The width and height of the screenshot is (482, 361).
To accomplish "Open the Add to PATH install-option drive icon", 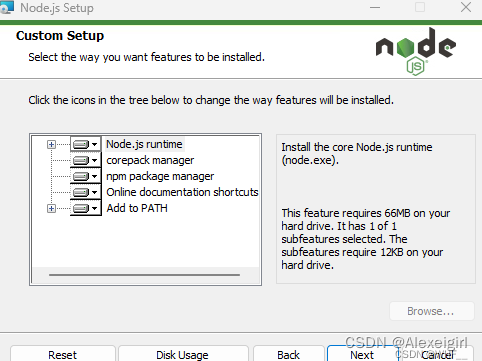I will click(x=86, y=208).
